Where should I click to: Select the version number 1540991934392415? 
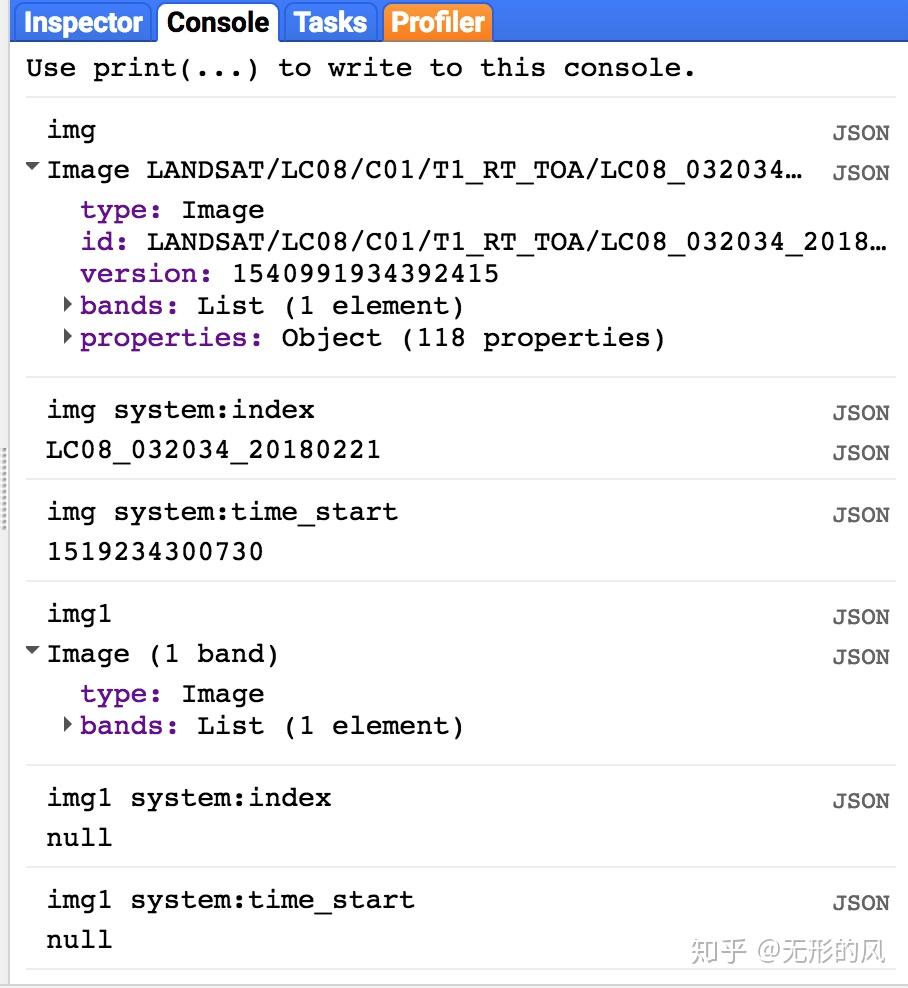pyautogui.click(x=365, y=274)
